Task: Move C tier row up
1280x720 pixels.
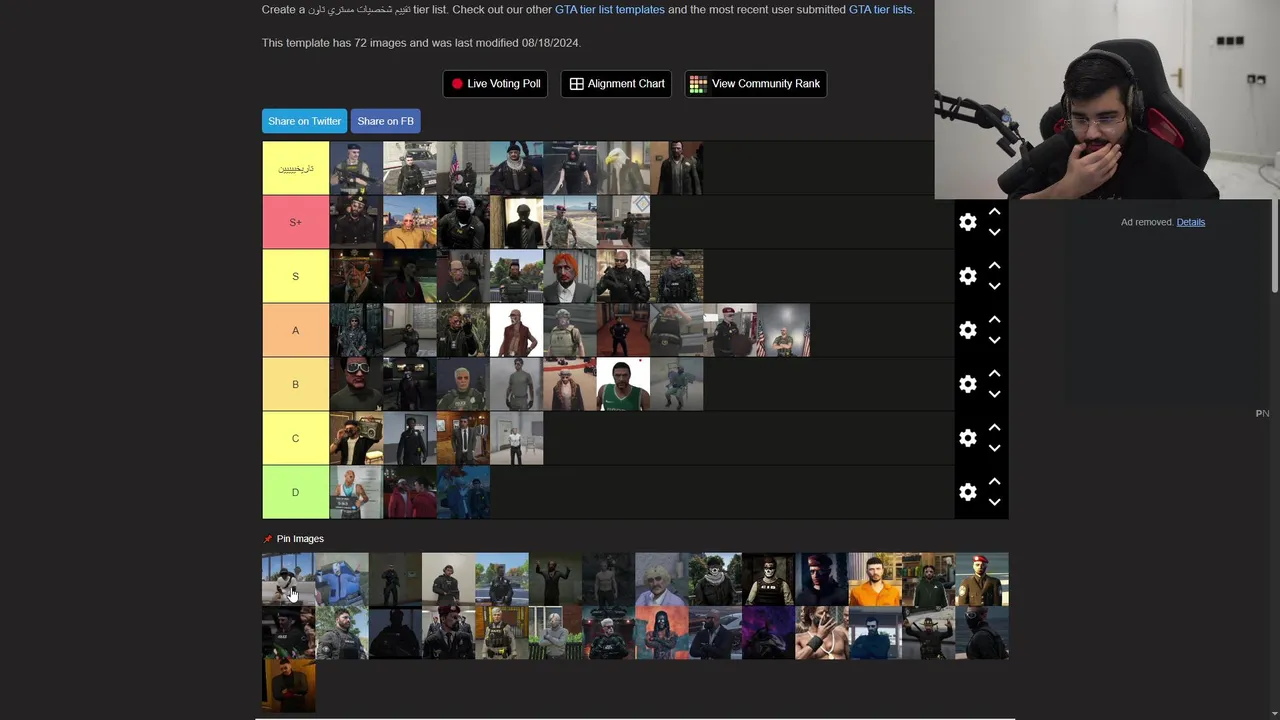Action: 994,428
